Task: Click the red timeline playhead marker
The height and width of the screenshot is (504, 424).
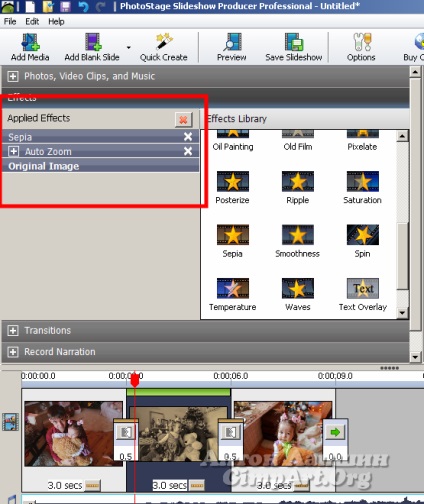Action: pyautogui.click(x=134, y=380)
